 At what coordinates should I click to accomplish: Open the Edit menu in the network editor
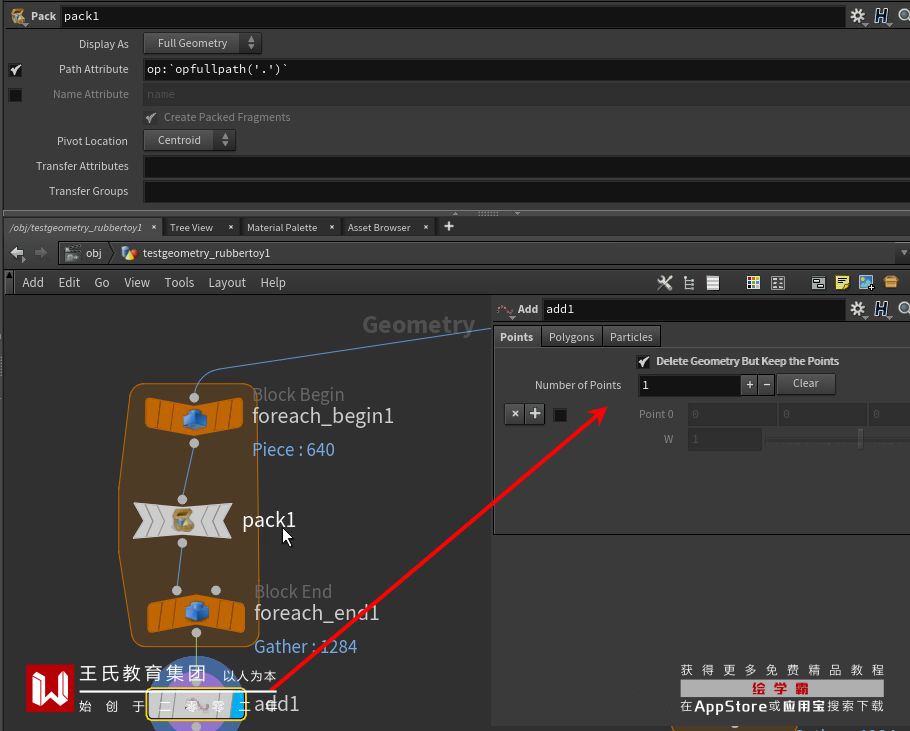pyautogui.click(x=69, y=283)
